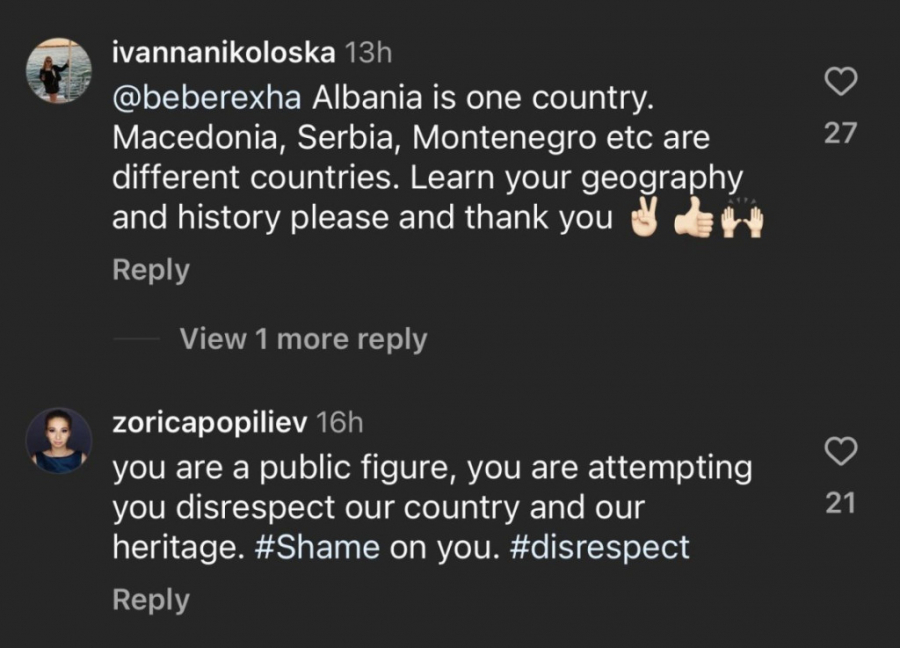This screenshot has width=900, height=648.
Task: Like ivannanikoloska's comment with the heart icon
Action: click(841, 82)
